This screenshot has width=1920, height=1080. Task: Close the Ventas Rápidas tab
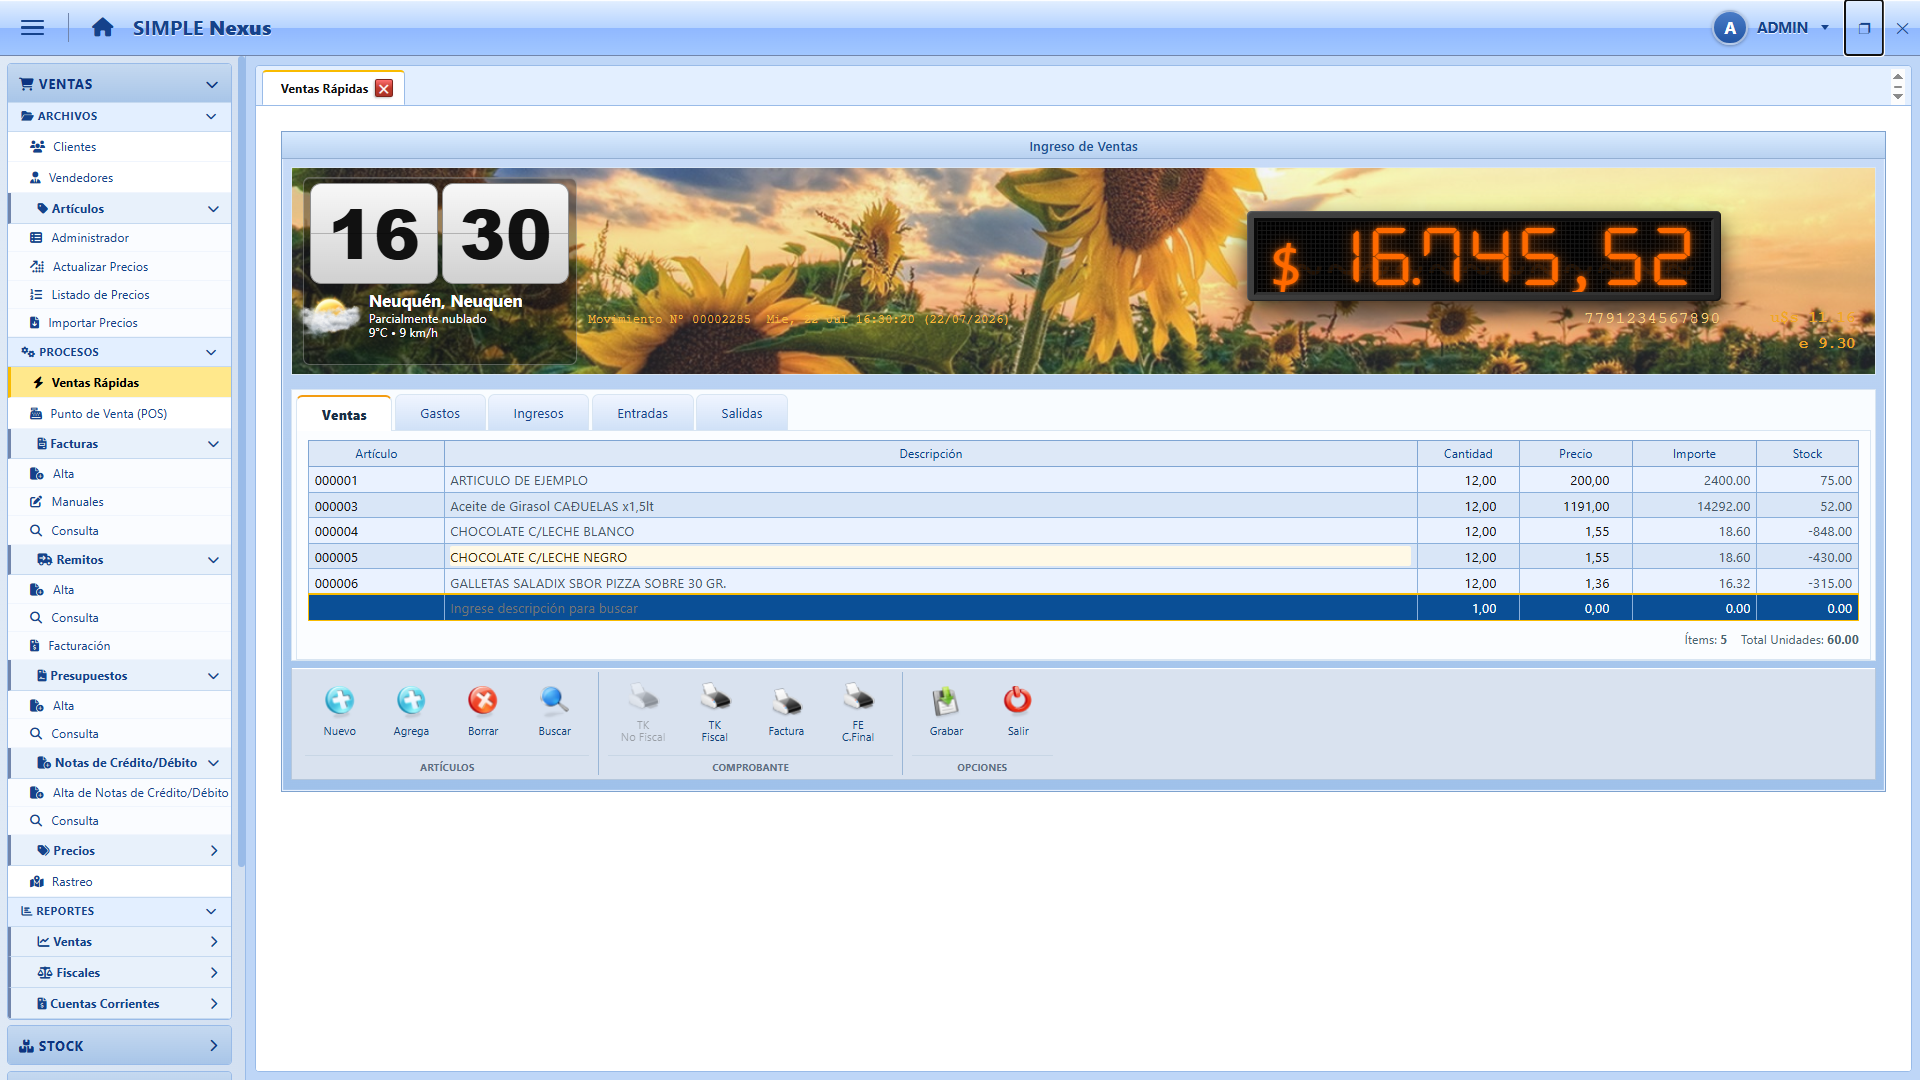[x=384, y=89]
